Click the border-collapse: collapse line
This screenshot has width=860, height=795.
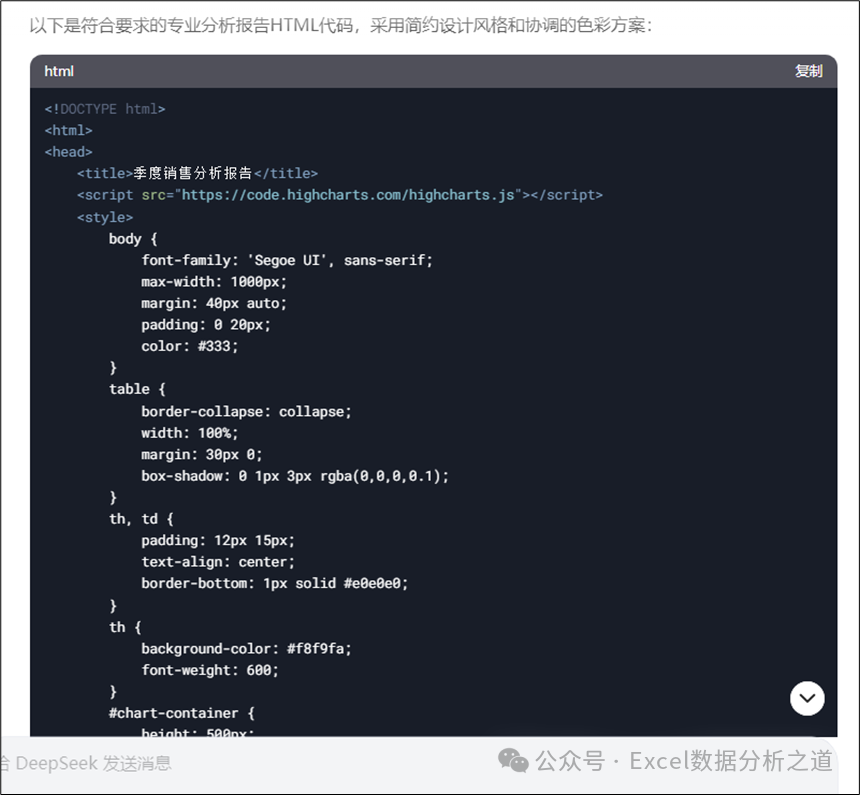pos(246,411)
